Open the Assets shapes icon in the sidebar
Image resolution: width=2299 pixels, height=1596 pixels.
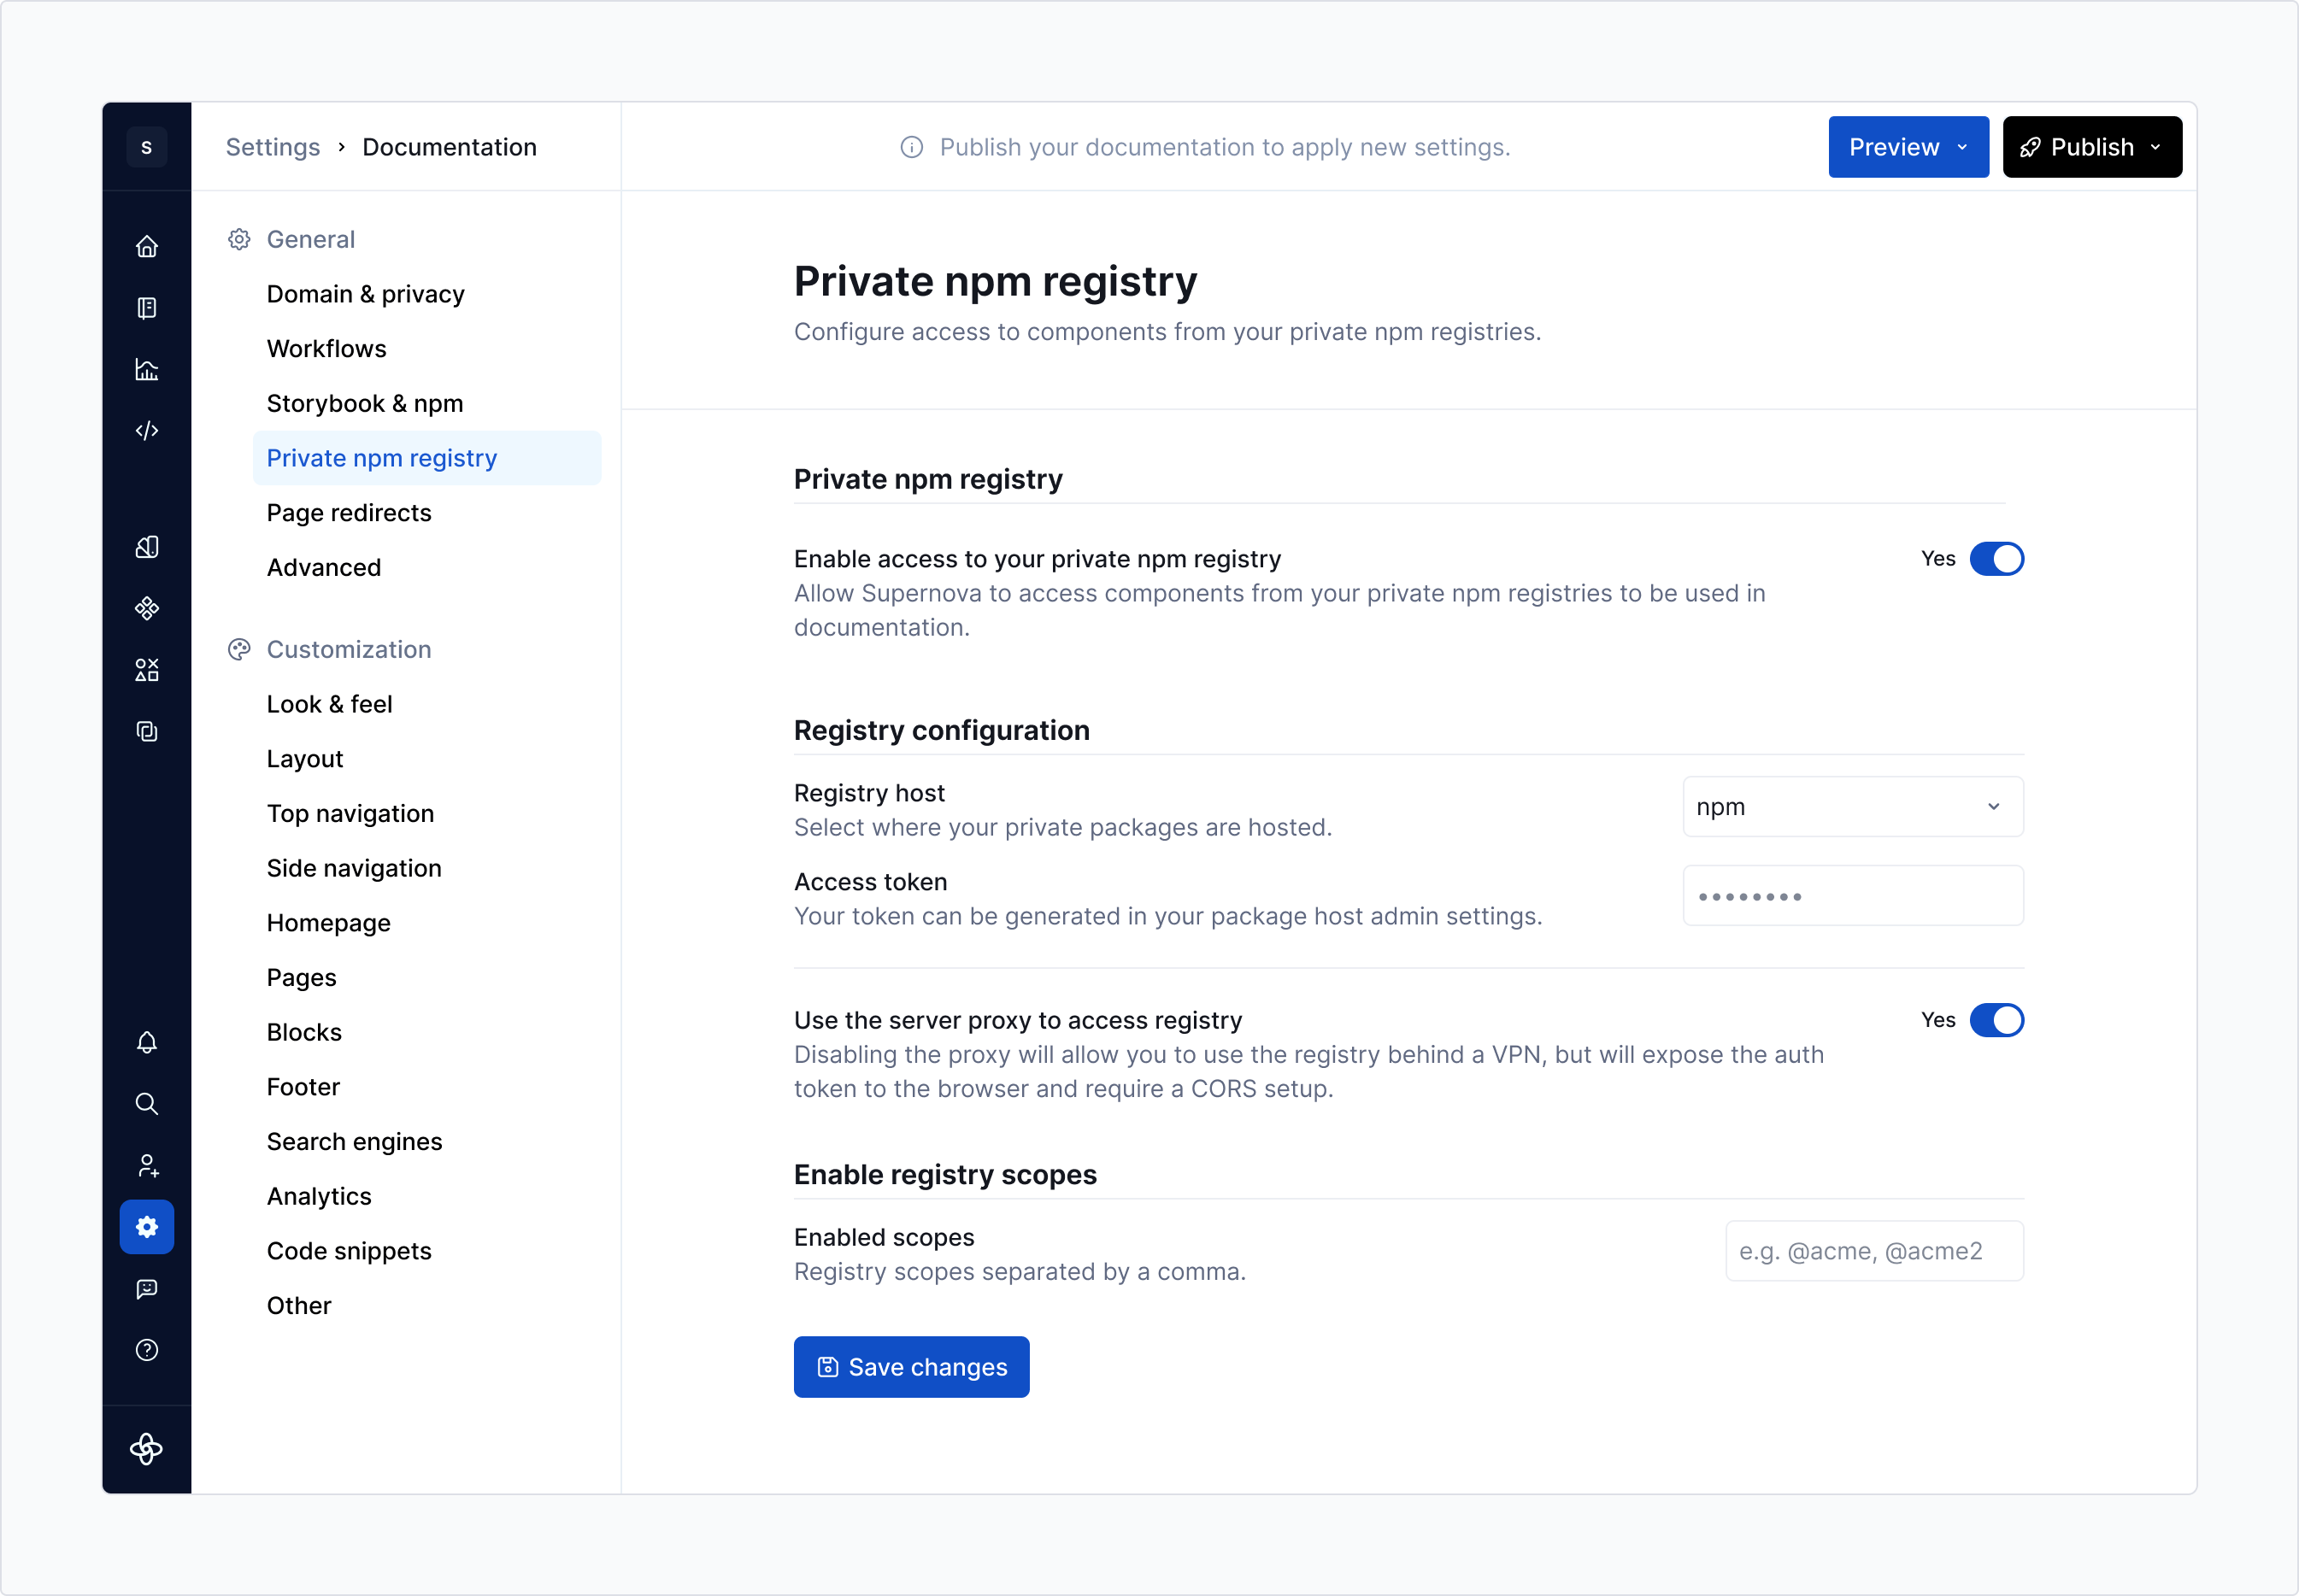[x=147, y=669]
